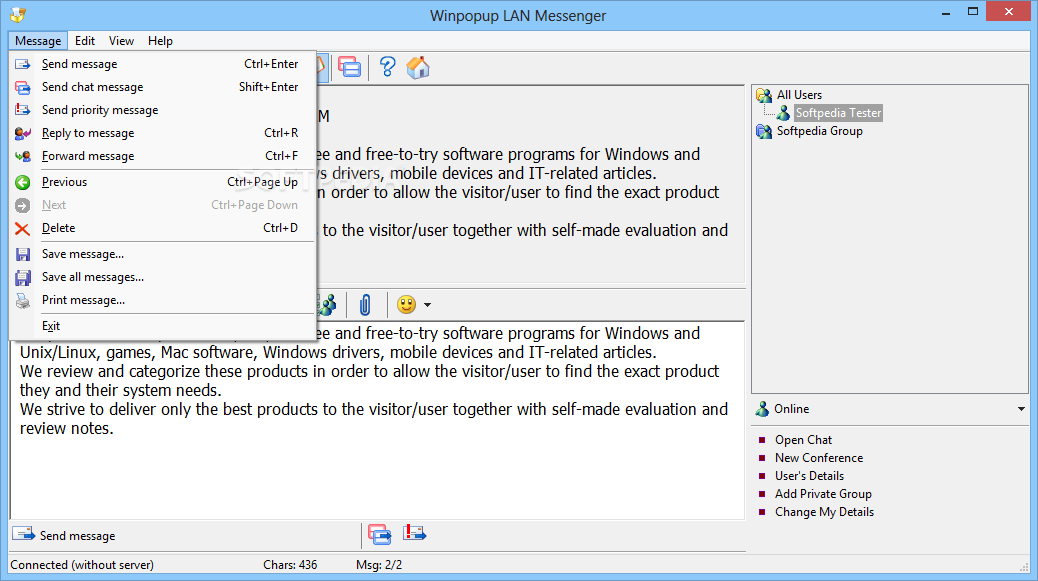Click the icon beside Forward message
The height and width of the screenshot is (581, 1038).
[x=23, y=156]
